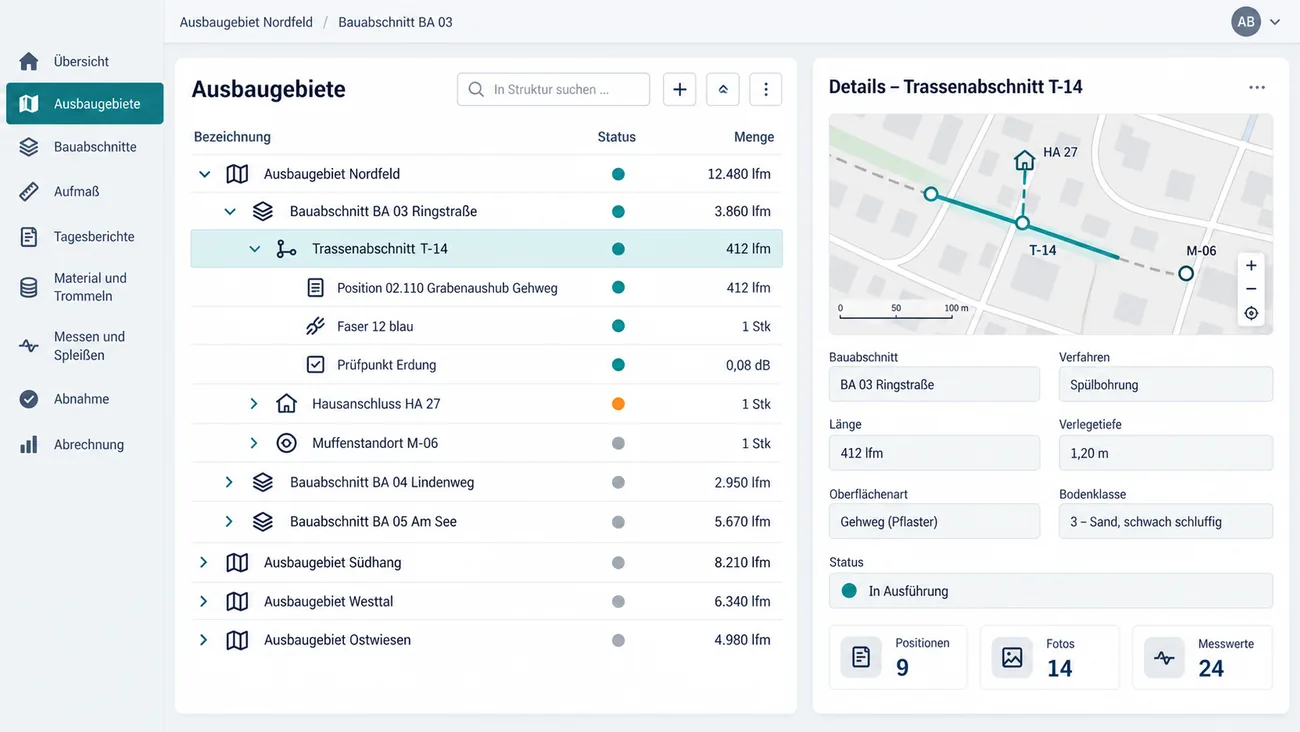Collapse Bauabschnitt BA 03 Ringstraße
Viewport: 1300px width, 732px height.
[x=230, y=212]
